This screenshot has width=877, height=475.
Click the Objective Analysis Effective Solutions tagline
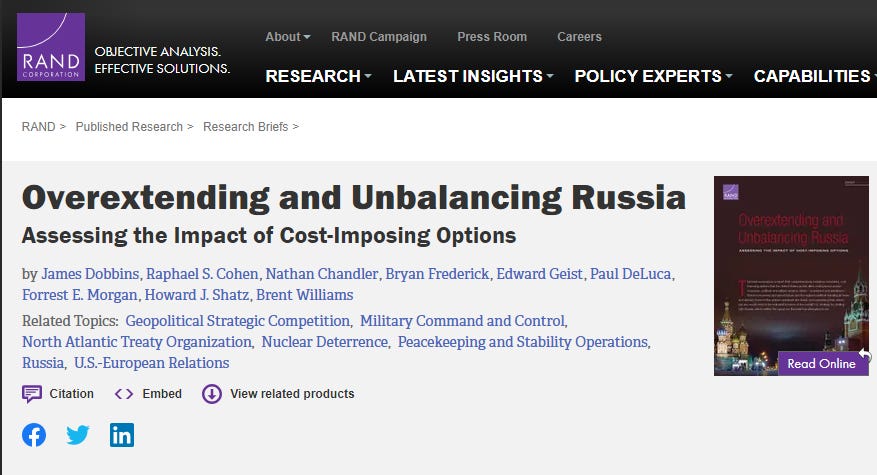pyautogui.click(x=162, y=60)
